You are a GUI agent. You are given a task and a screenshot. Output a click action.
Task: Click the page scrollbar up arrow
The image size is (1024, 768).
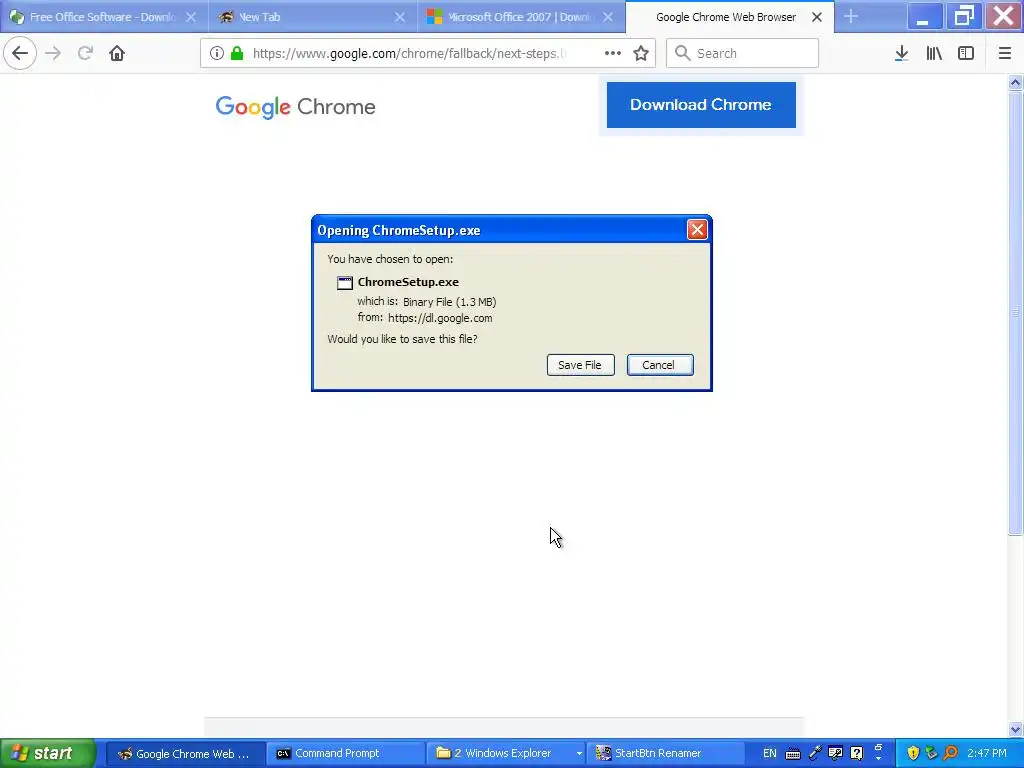click(x=1015, y=82)
